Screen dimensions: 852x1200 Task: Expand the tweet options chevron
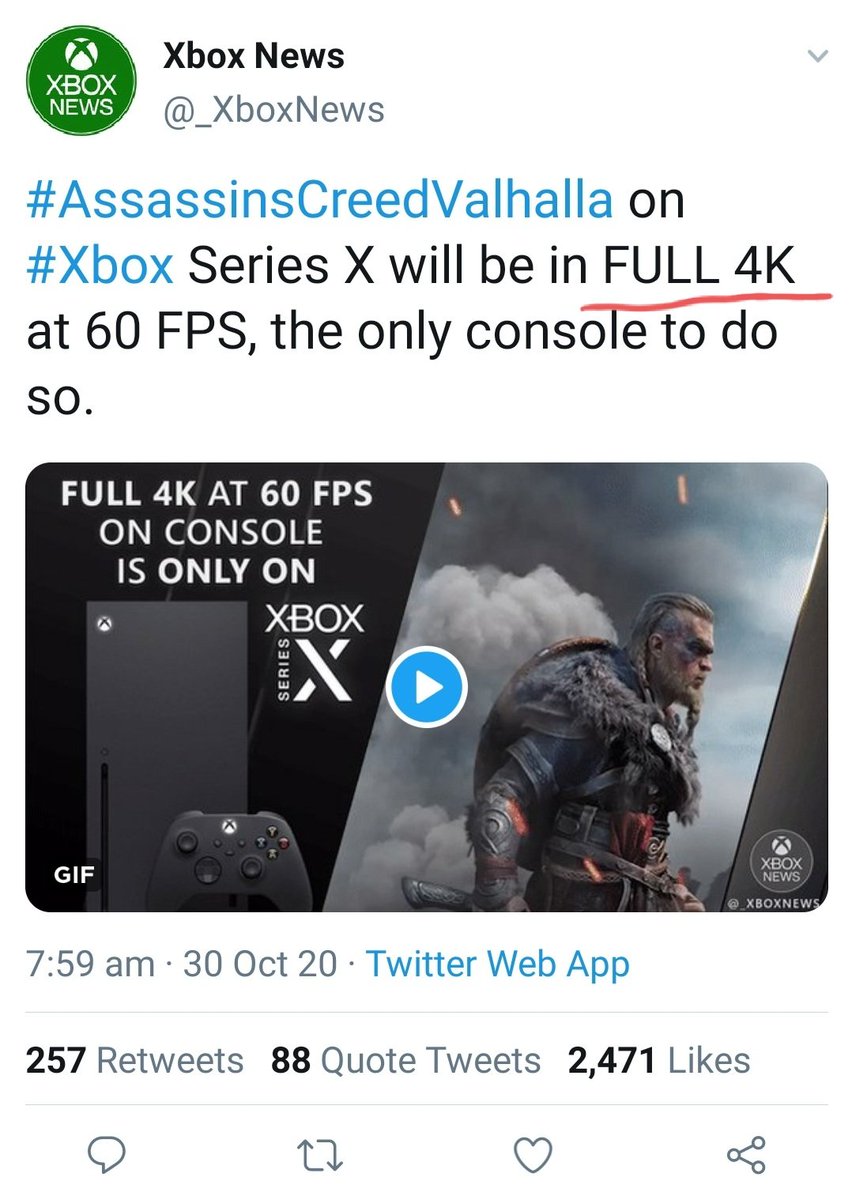(818, 58)
